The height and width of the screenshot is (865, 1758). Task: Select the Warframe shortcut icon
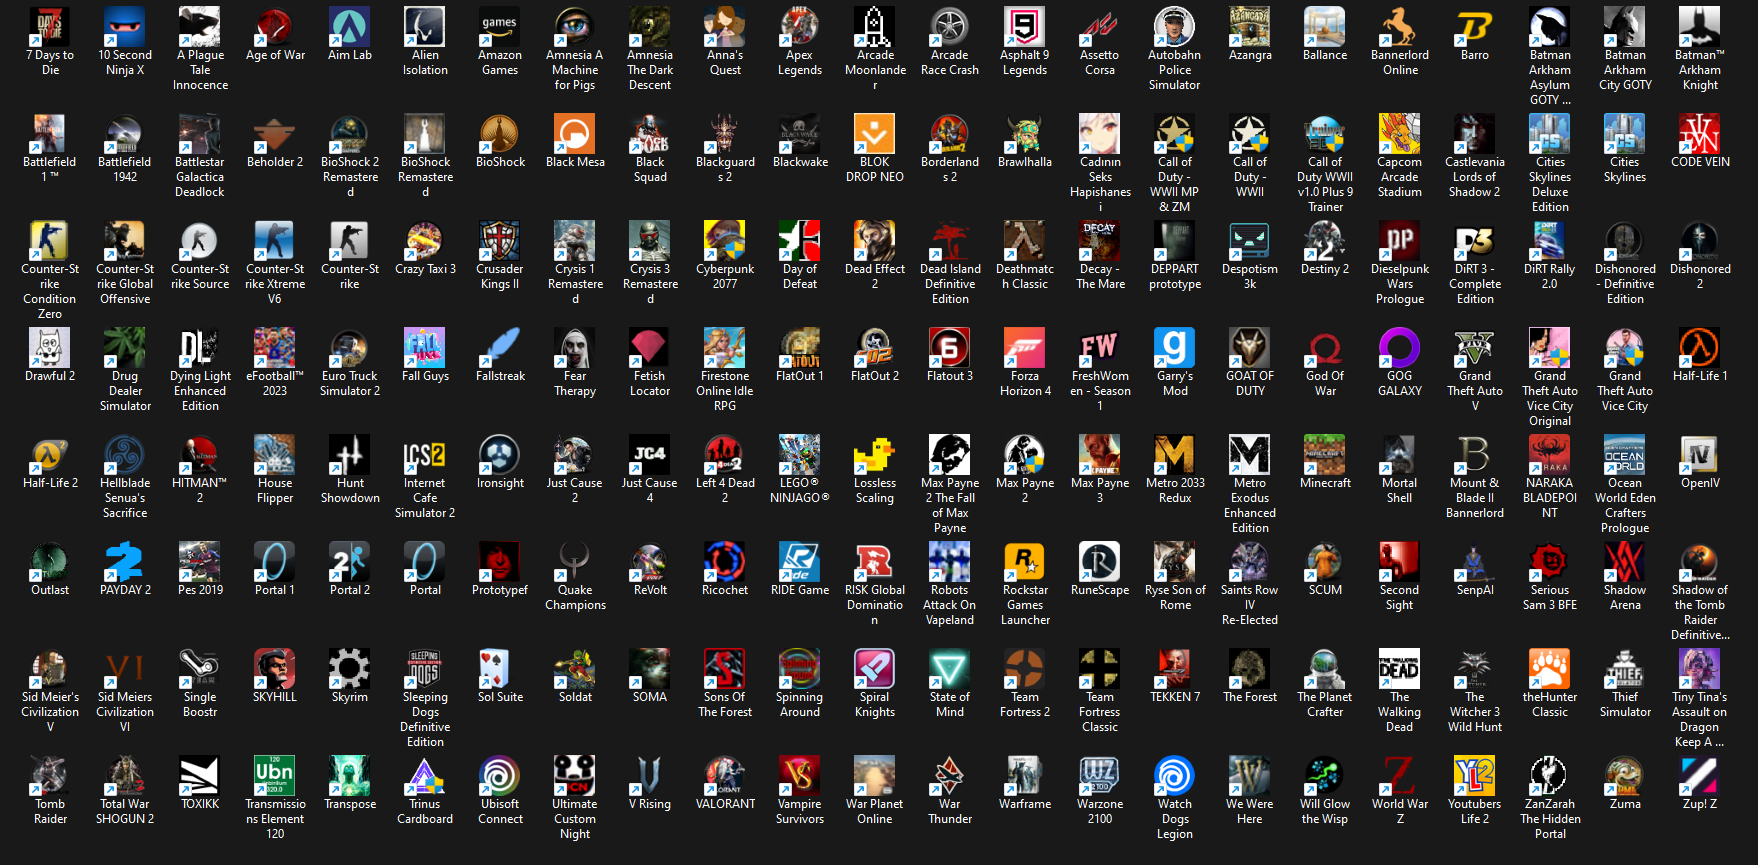coord(1025,776)
